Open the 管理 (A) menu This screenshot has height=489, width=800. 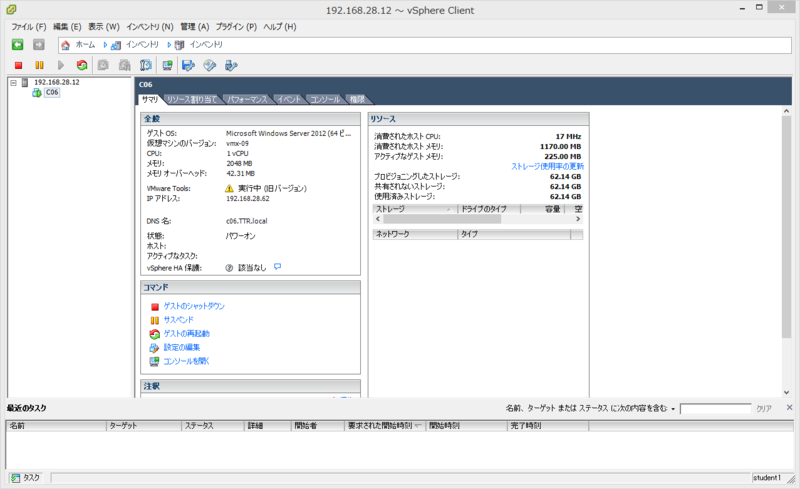[x=194, y=27]
